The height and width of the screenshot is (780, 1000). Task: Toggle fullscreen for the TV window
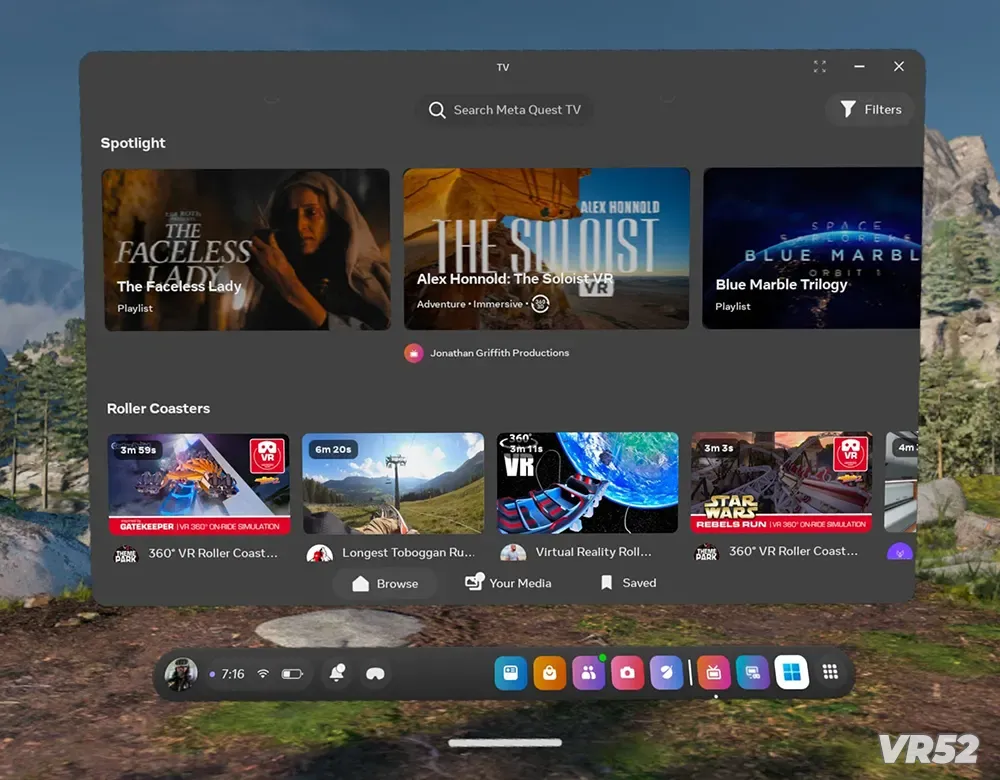(x=820, y=66)
